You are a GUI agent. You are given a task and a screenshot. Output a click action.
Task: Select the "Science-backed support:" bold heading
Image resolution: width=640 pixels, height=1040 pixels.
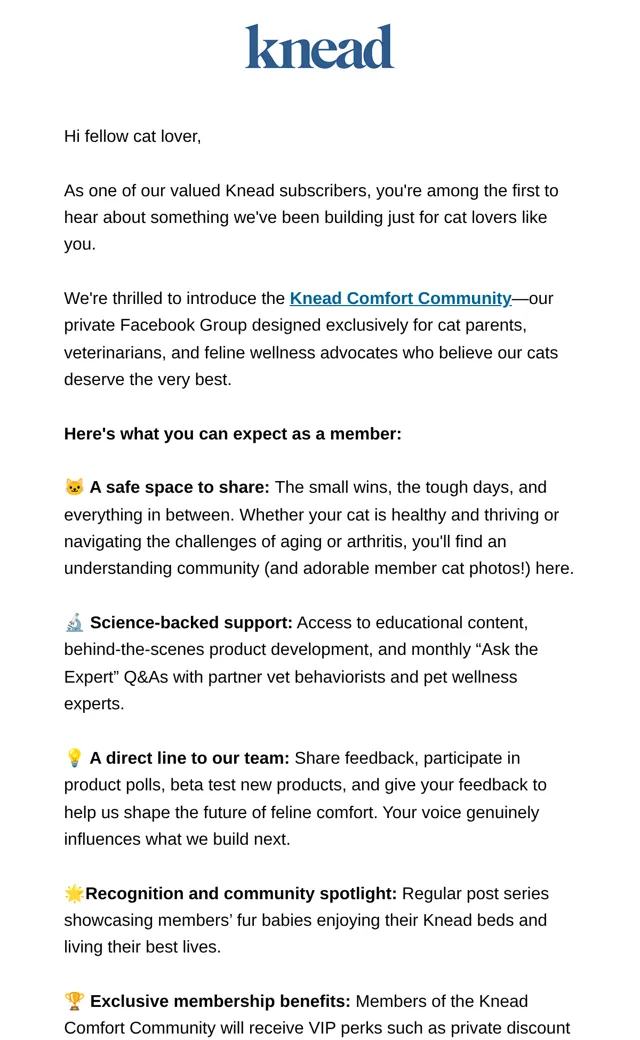click(x=191, y=623)
